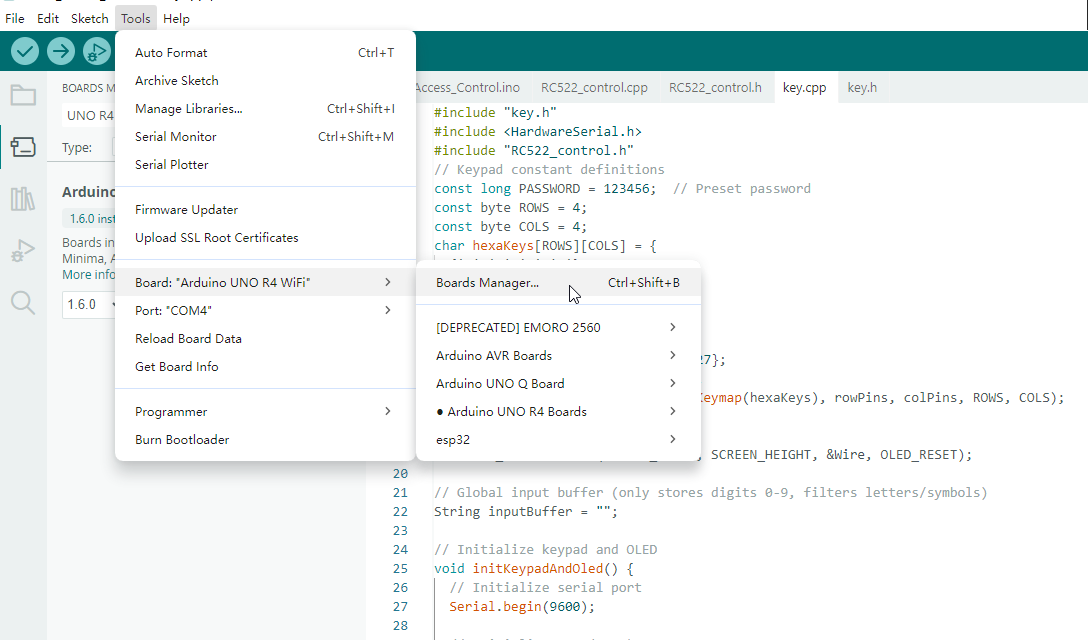
Task: Launch Serial Monitor from Tools menu
Action: point(265,137)
